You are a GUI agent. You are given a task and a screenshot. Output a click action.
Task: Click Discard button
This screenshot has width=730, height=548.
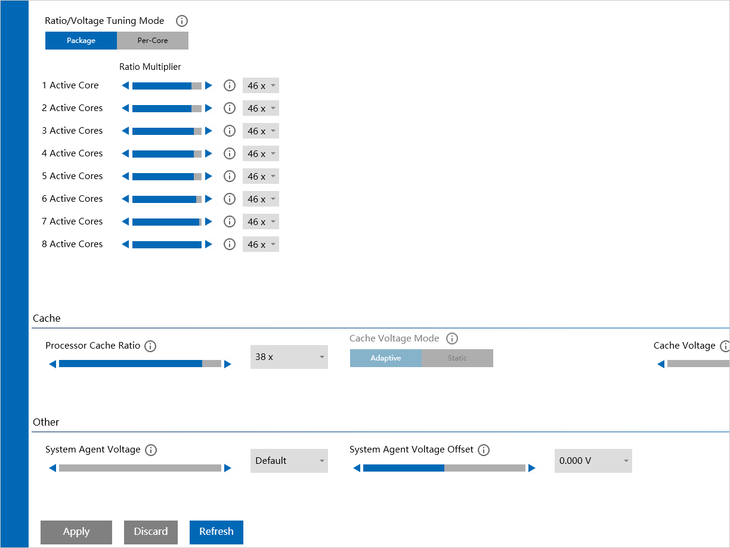pyautogui.click(x=151, y=532)
